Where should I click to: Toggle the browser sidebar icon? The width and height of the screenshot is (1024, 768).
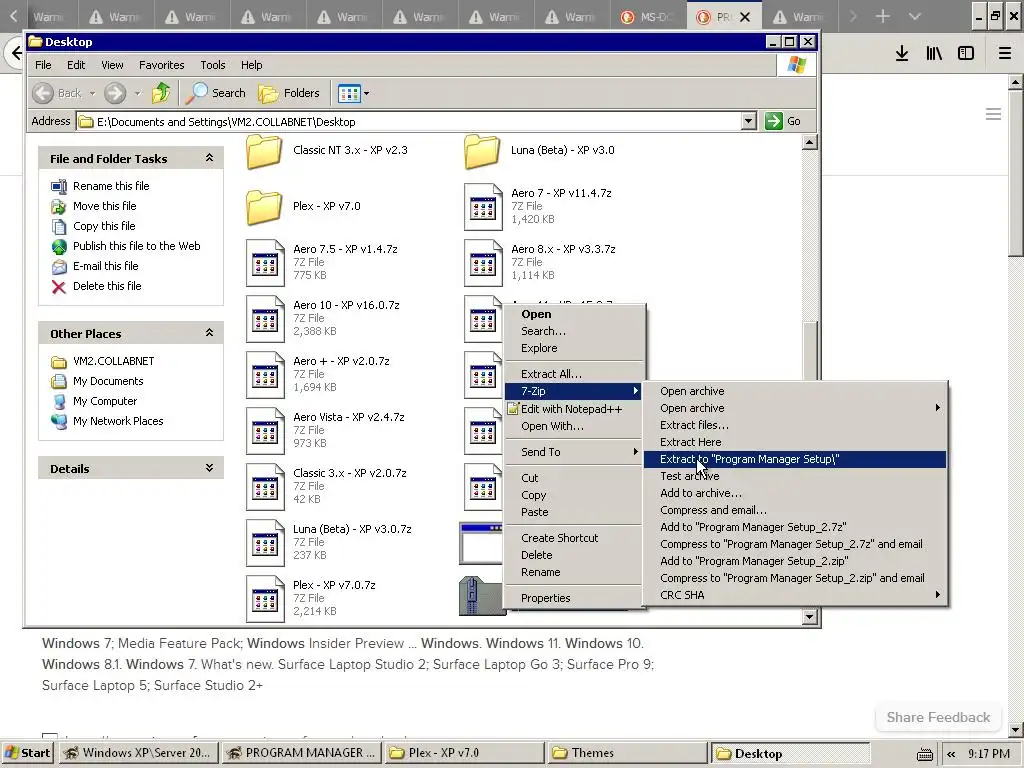click(966, 54)
